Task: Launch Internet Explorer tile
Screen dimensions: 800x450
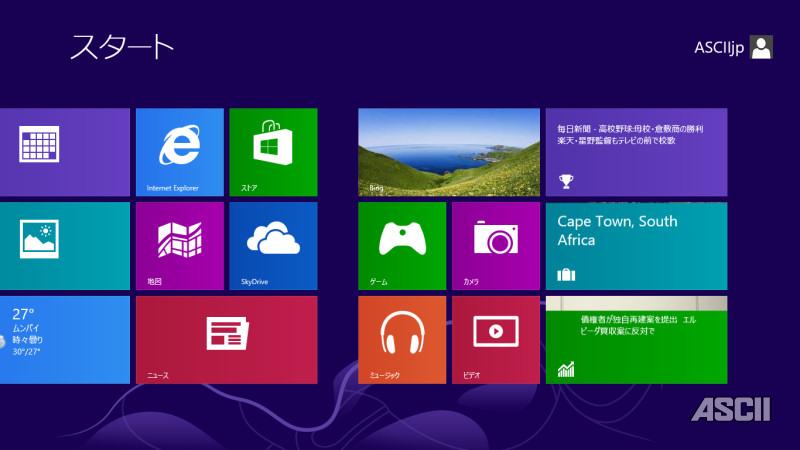Action: click(x=180, y=152)
